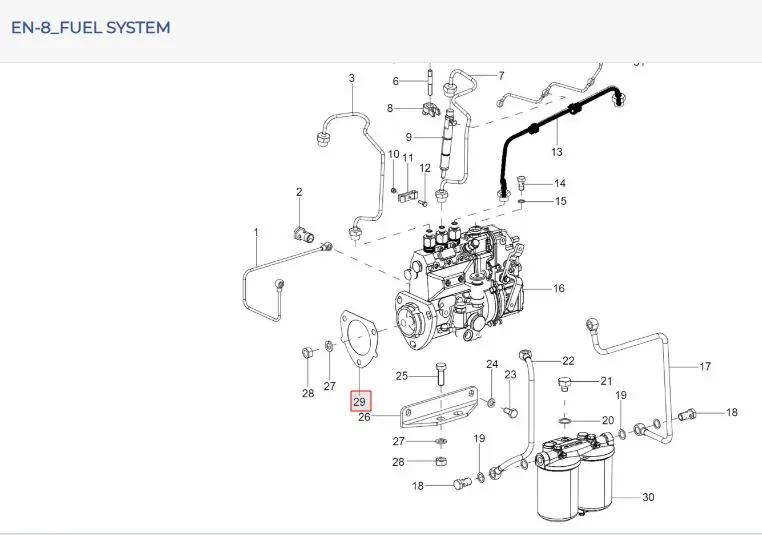The height and width of the screenshot is (535, 762).
Task: Select the highlighted part number 29 label
Action: click(x=361, y=401)
